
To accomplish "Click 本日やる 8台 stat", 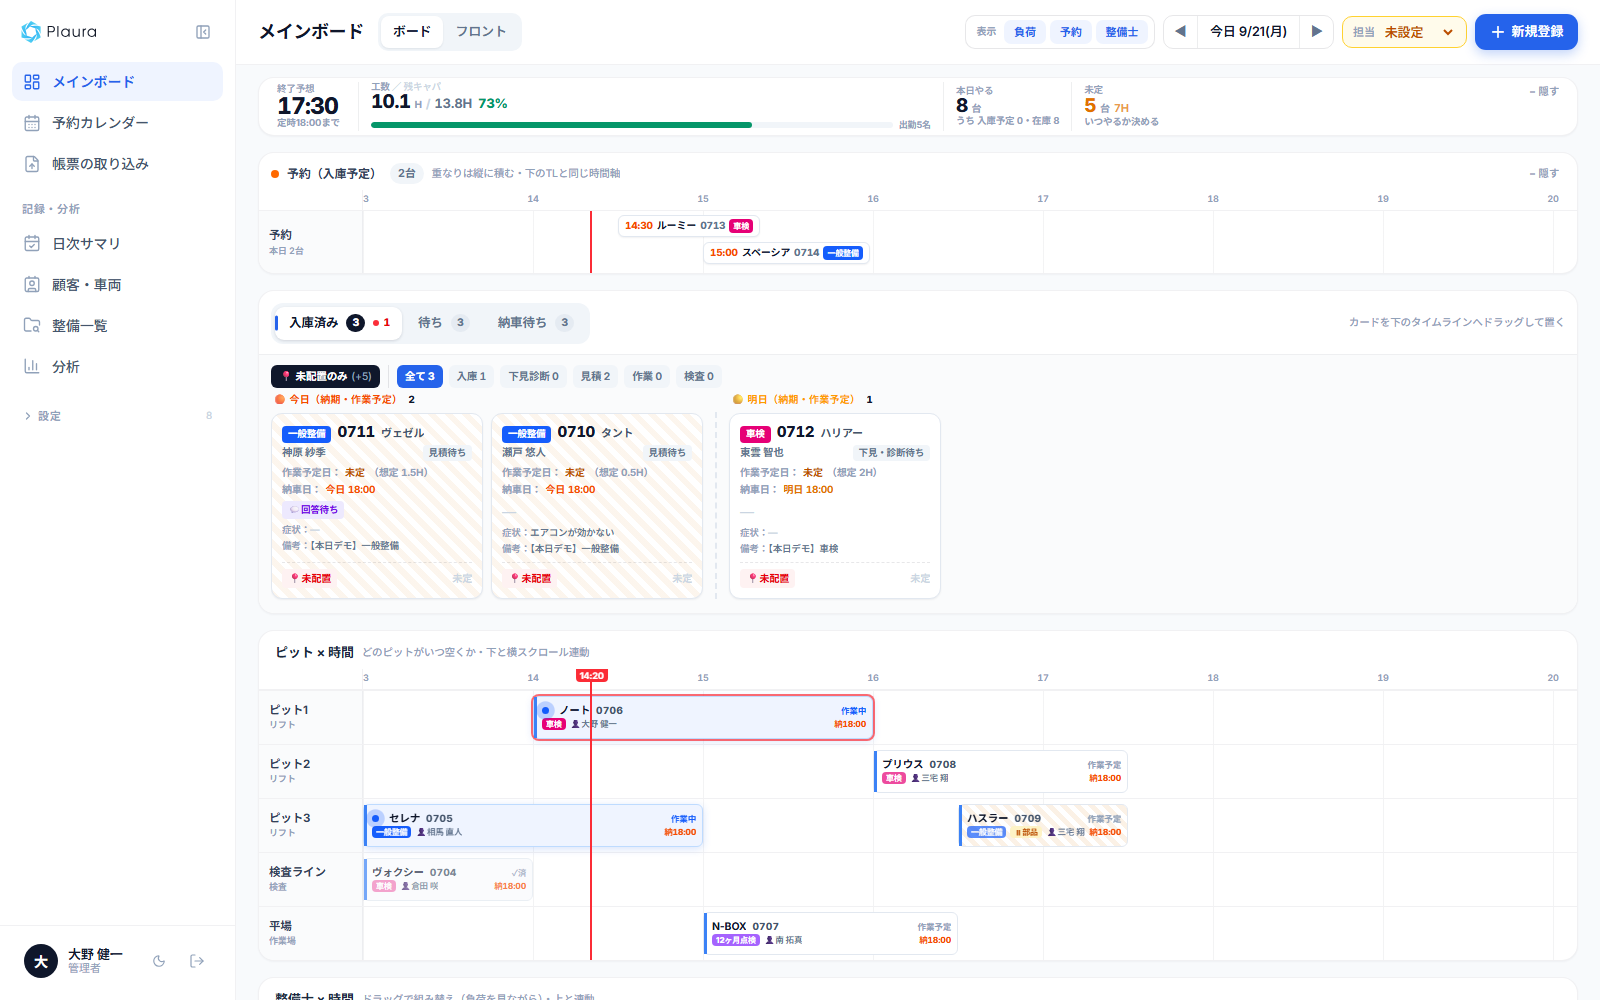I will (x=1007, y=105).
